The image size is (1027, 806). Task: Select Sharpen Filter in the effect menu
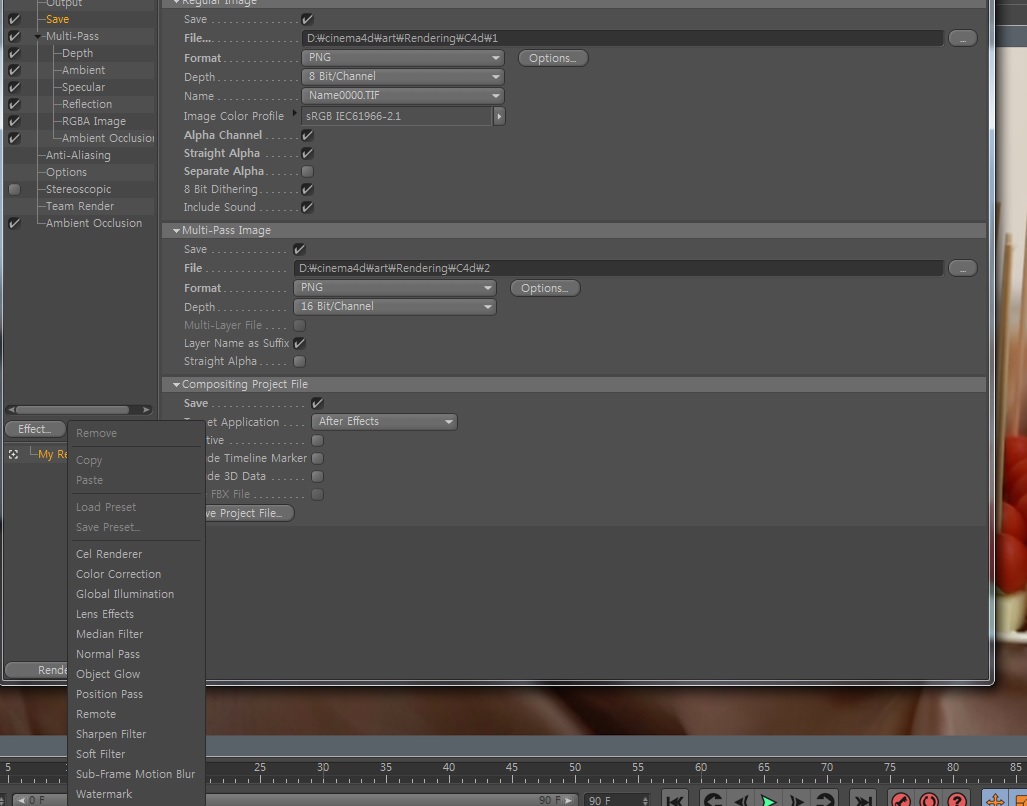click(111, 734)
